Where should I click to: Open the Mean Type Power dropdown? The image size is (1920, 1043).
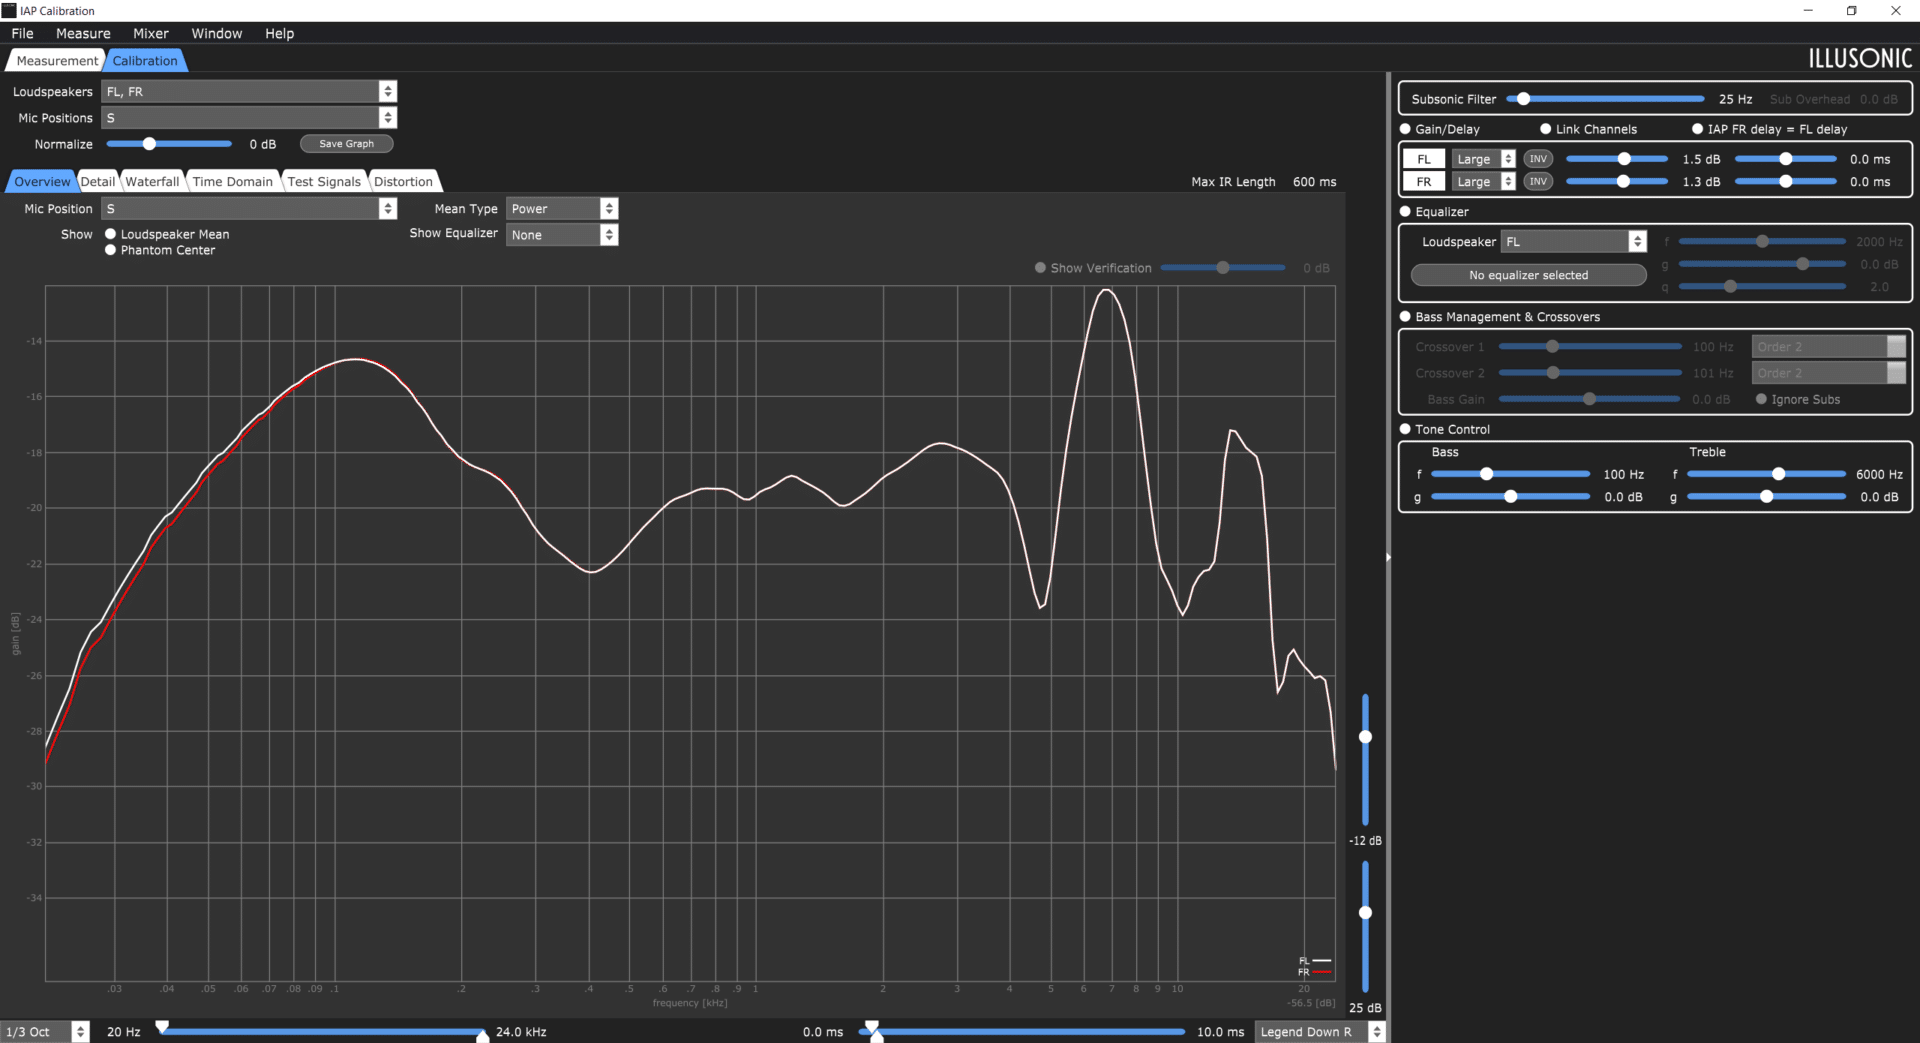pyautogui.click(x=562, y=208)
